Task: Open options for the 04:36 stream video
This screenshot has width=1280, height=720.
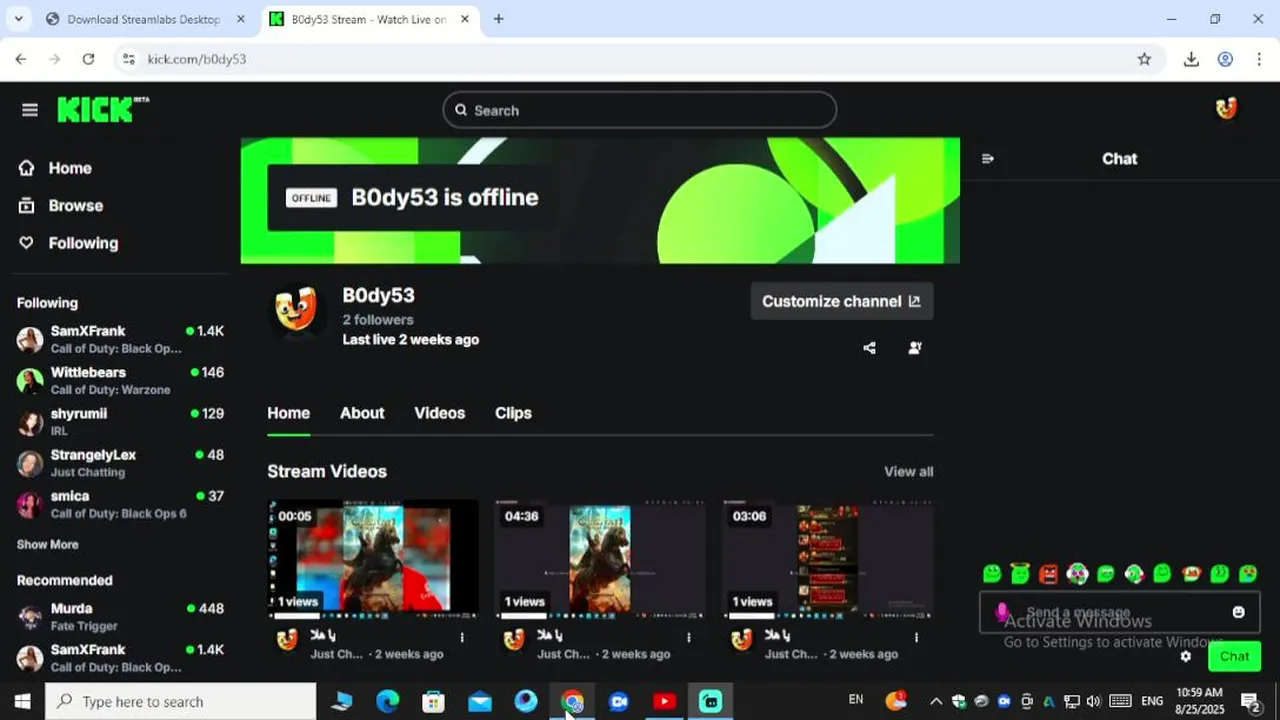Action: click(x=689, y=637)
